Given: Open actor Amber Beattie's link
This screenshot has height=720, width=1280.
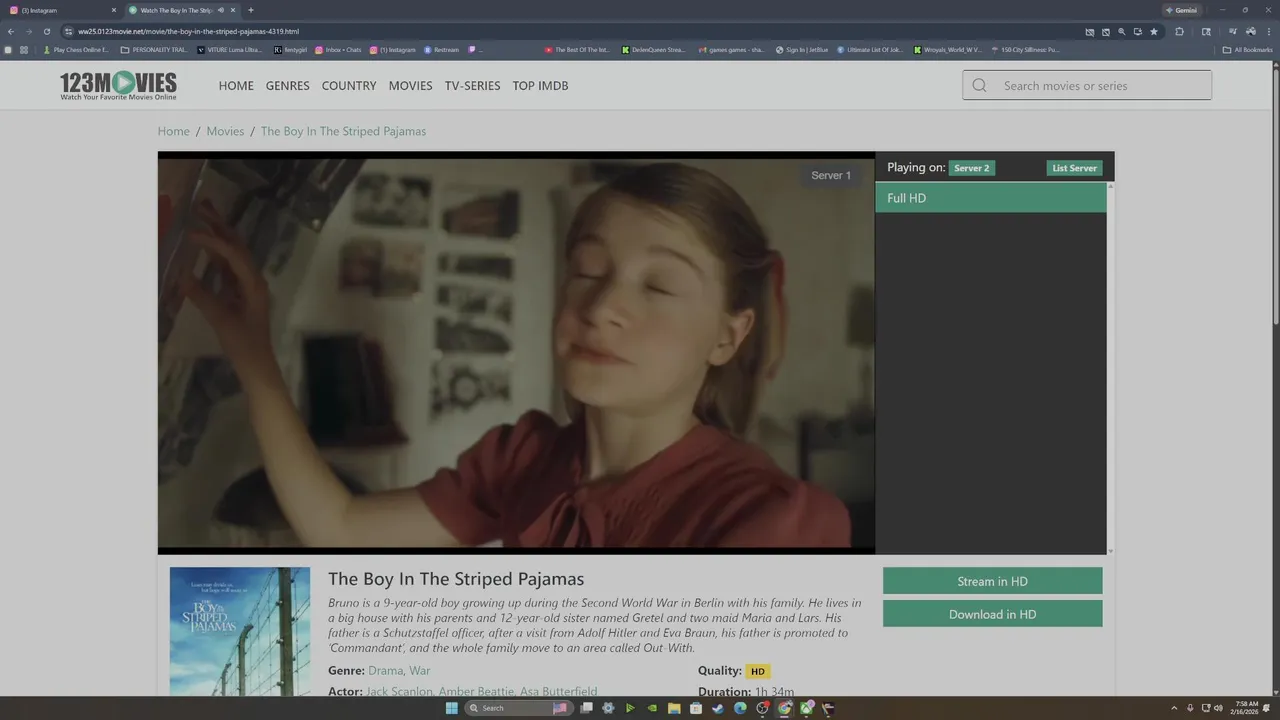Looking at the screenshot, I should [476, 692].
